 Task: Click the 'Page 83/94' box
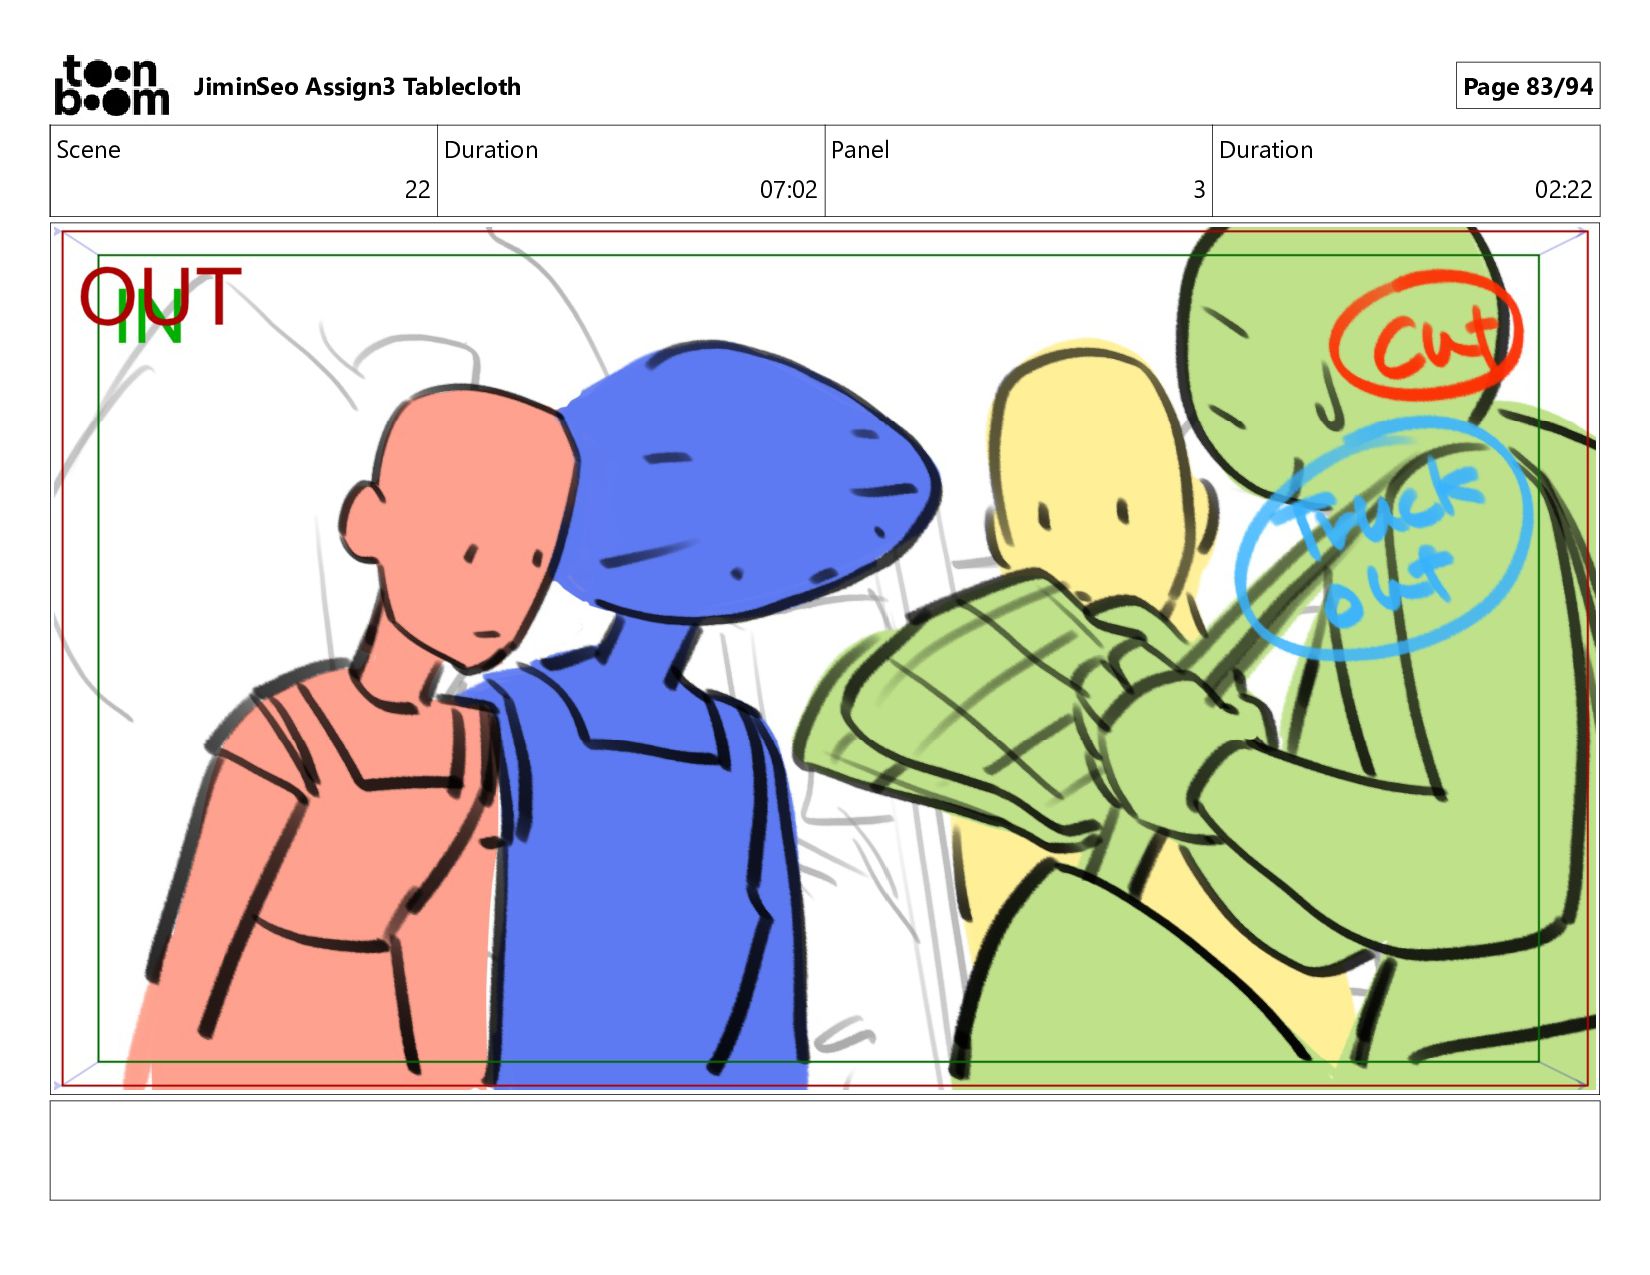[x=1527, y=86]
